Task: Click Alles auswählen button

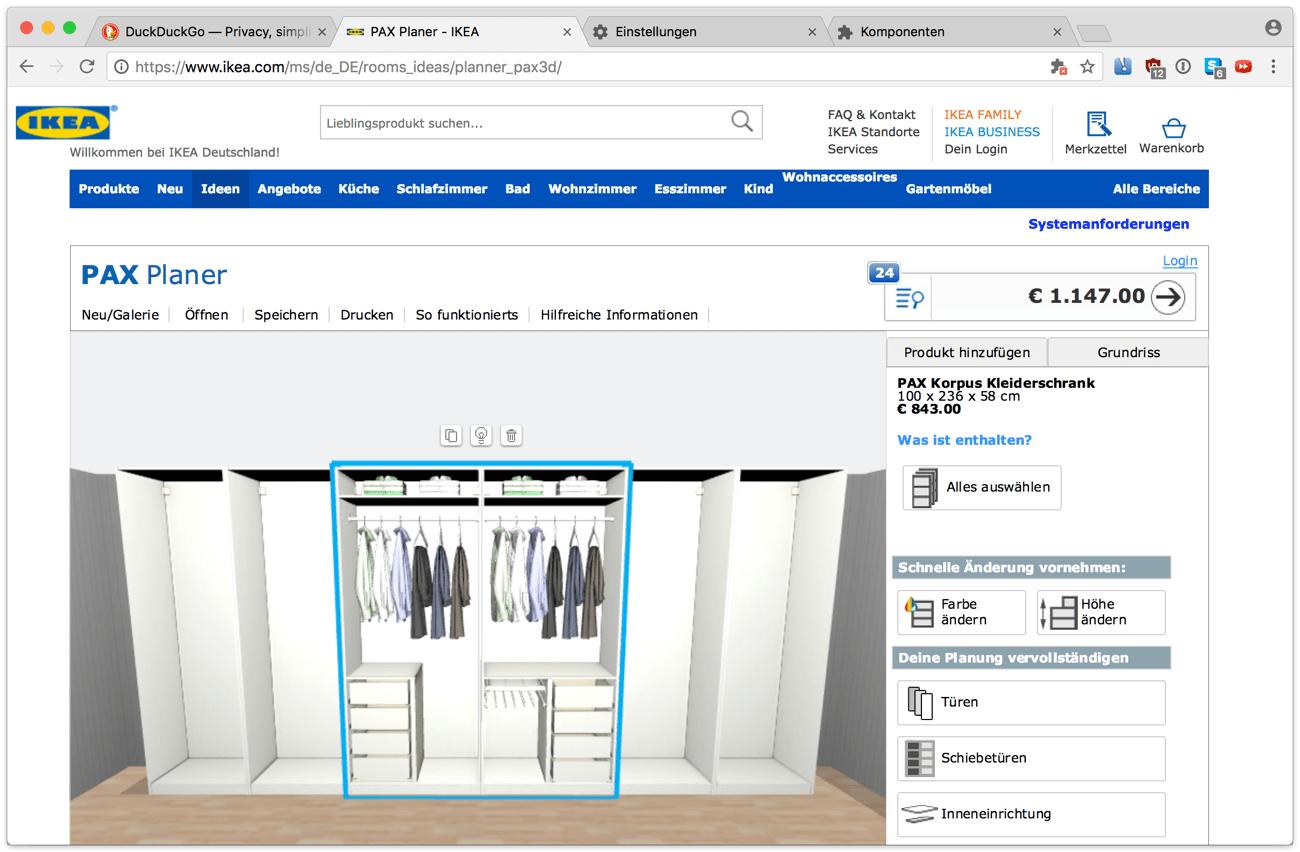Action: (982, 488)
